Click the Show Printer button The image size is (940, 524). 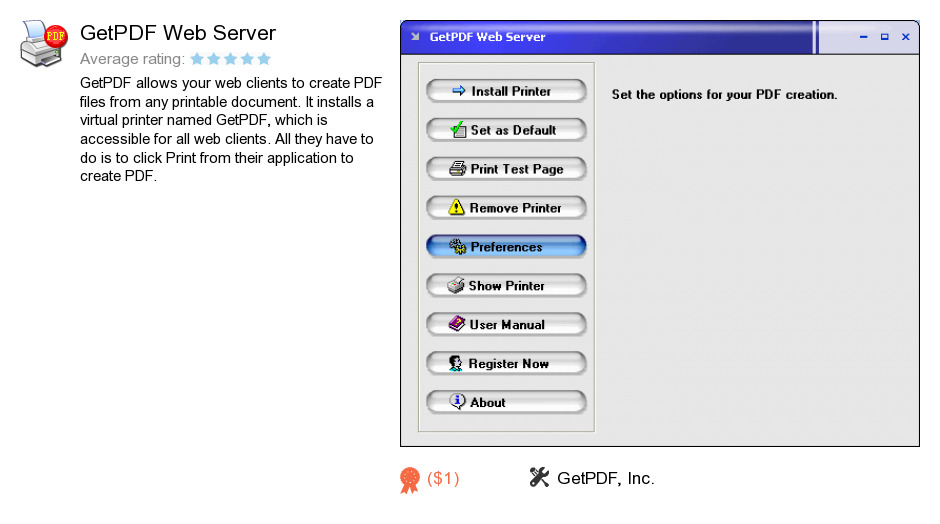[x=506, y=286]
